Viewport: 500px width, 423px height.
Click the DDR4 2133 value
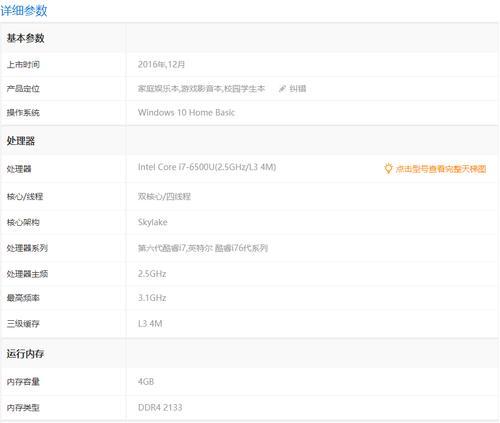point(160,407)
